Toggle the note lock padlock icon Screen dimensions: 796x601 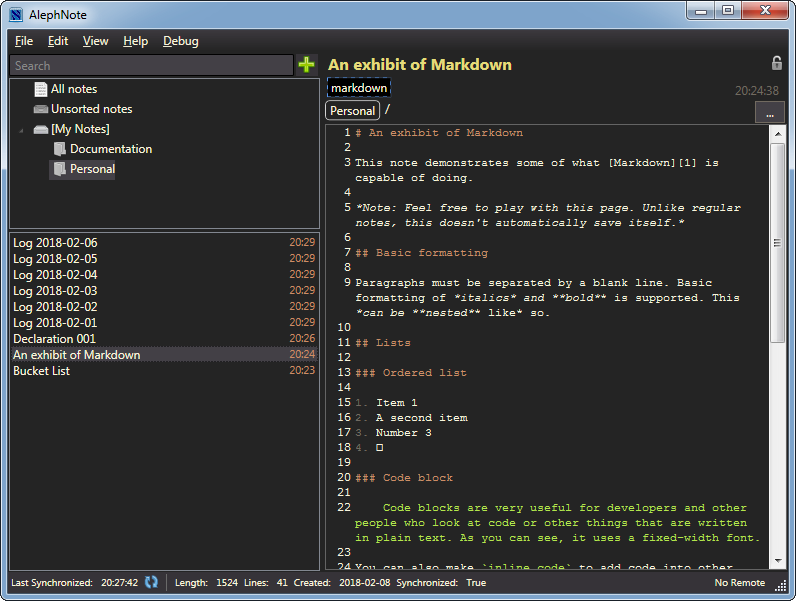pyautogui.click(x=776, y=64)
